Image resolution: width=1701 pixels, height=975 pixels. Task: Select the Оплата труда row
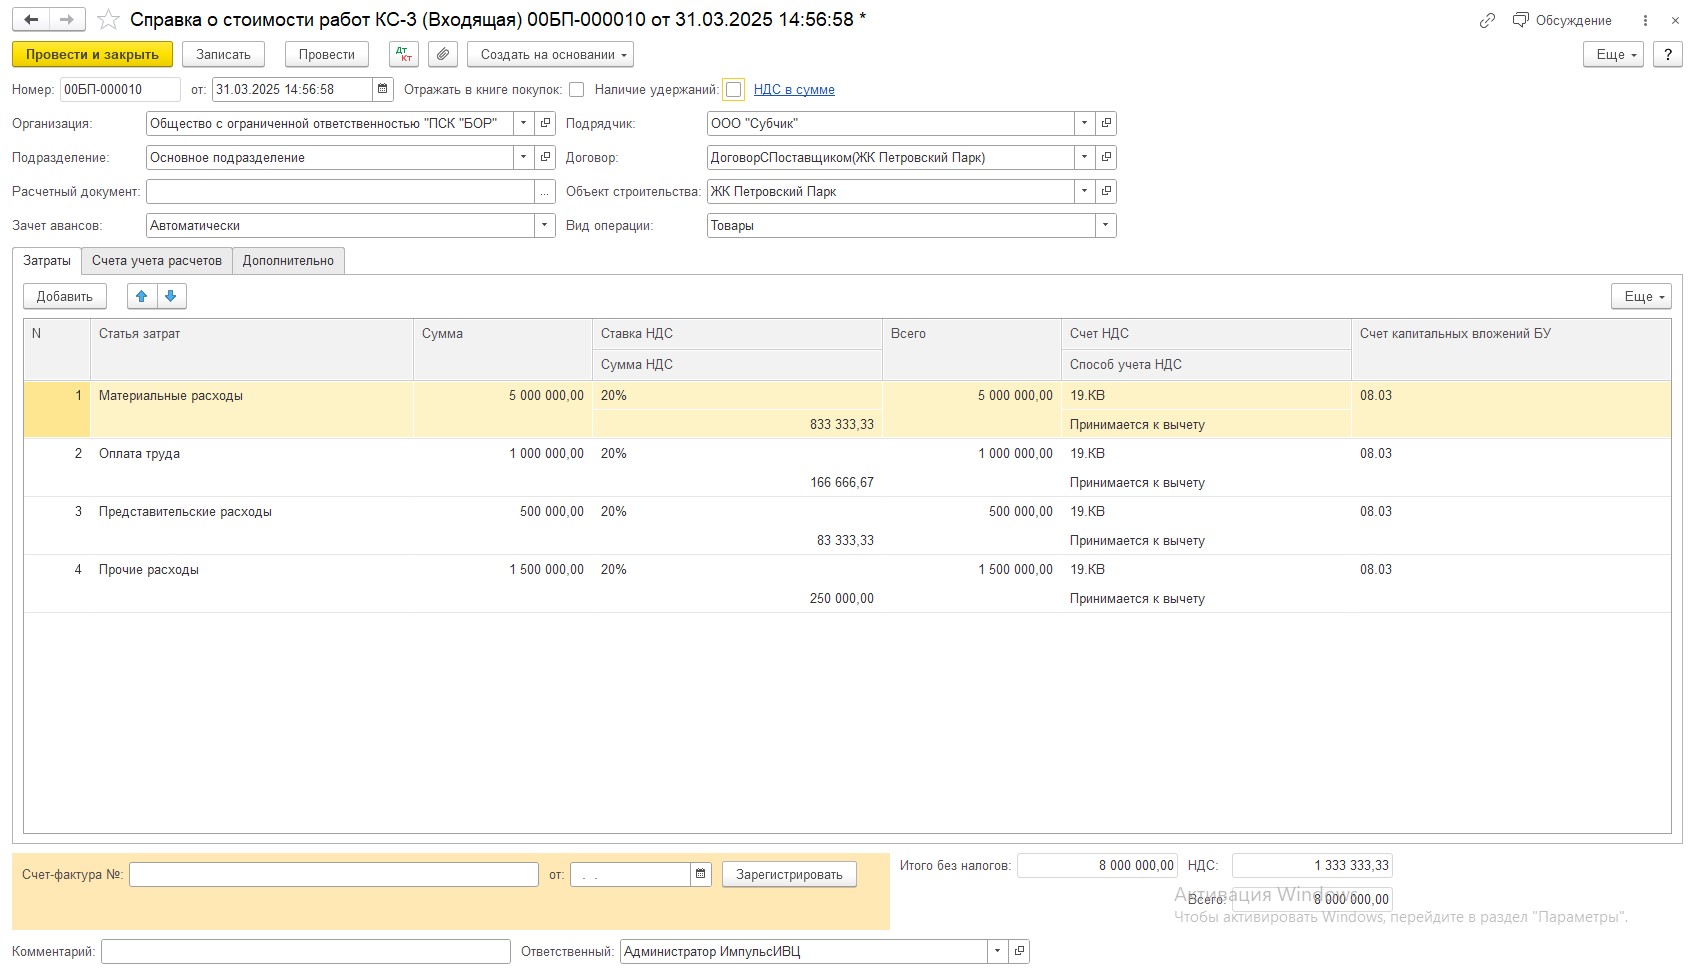[x=847, y=468]
